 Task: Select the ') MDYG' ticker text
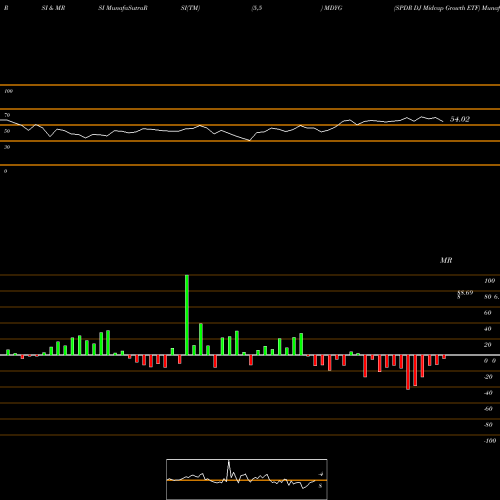tap(331, 8)
